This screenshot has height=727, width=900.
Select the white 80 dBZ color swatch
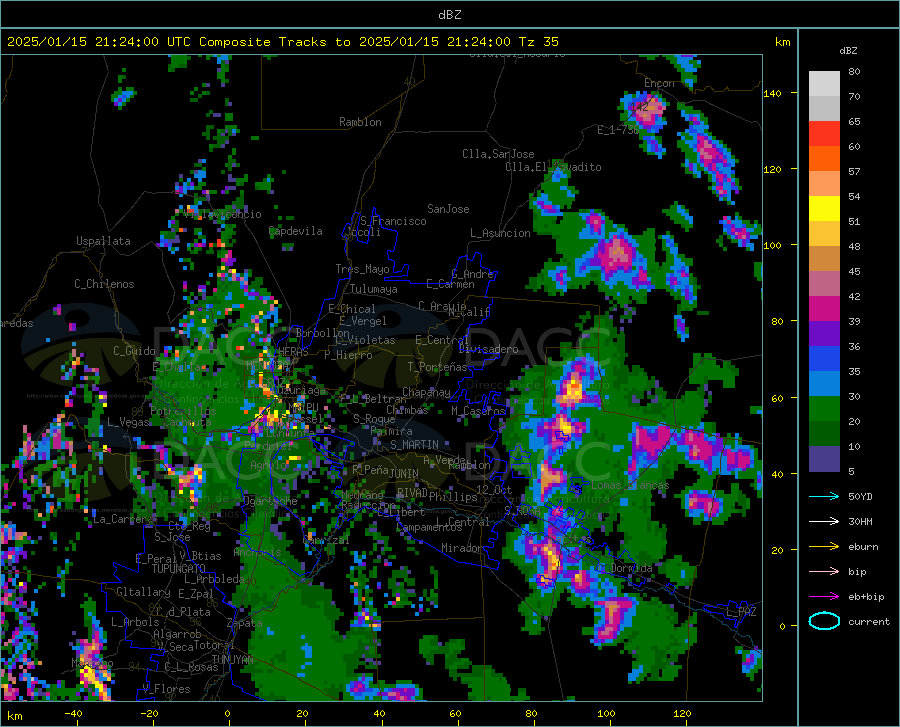(824, 83)
